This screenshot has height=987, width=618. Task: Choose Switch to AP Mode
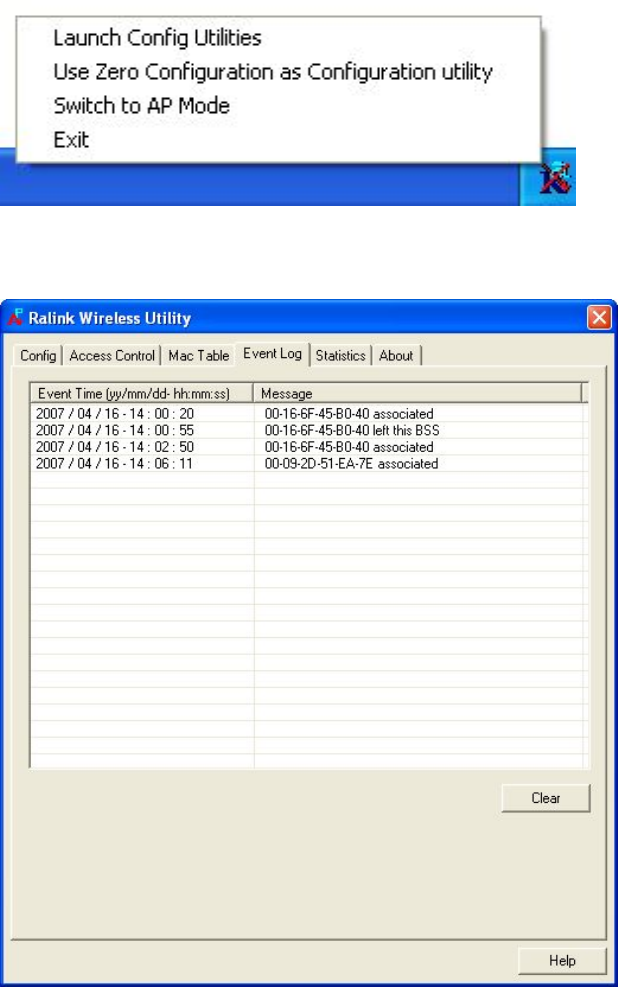[x=142, y=106]
